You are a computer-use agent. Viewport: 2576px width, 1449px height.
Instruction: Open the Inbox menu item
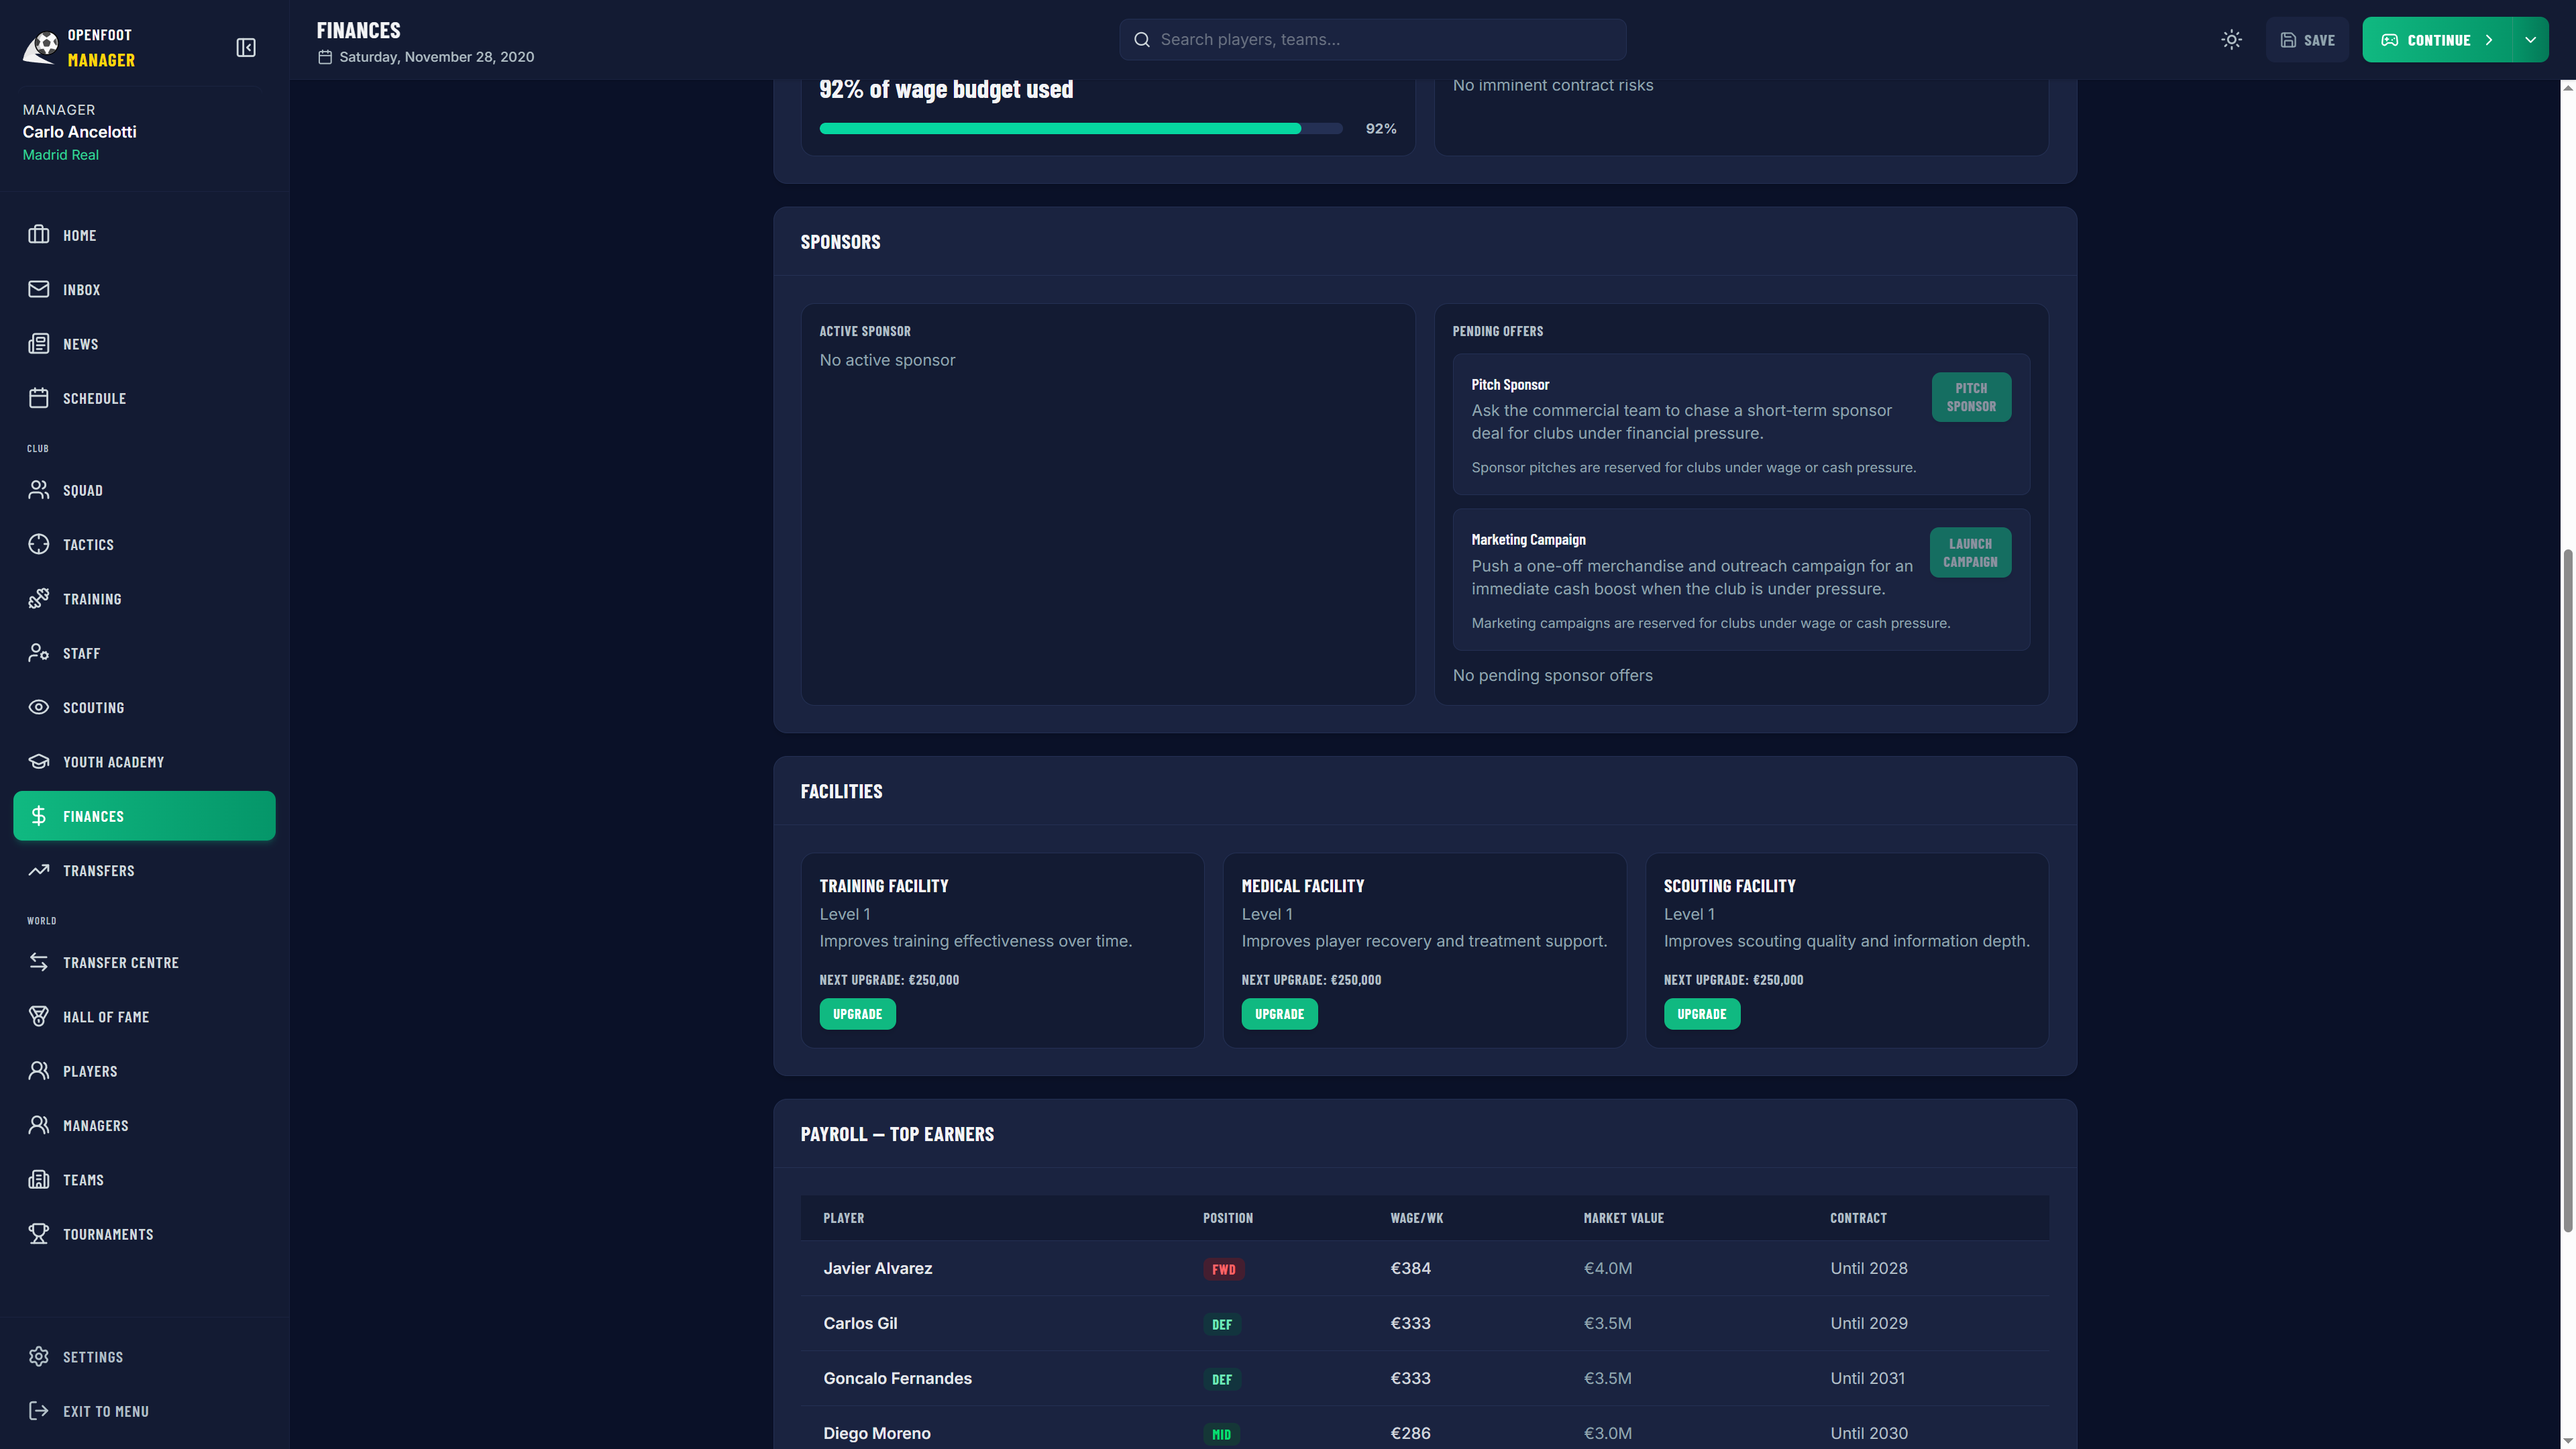pyautogui.click(x=144, y=289)
